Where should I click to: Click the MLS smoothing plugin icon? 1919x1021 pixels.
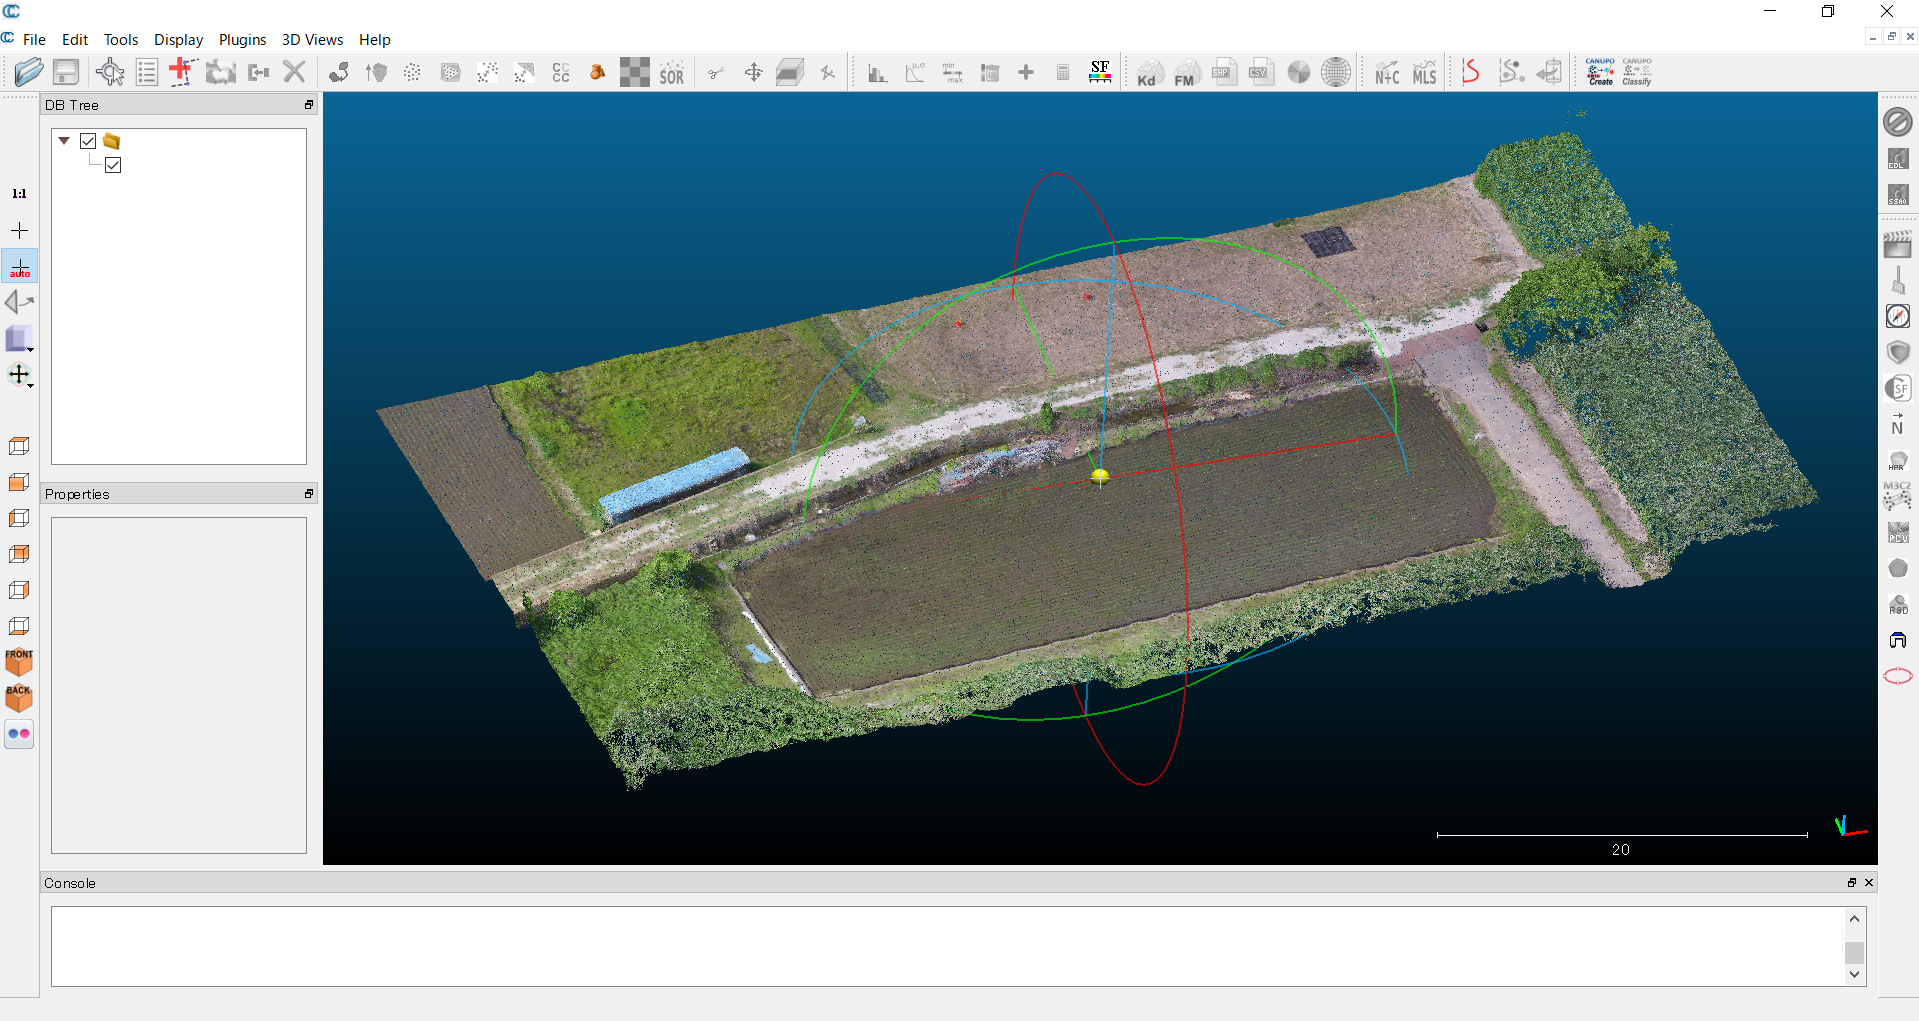(1424, 73)
